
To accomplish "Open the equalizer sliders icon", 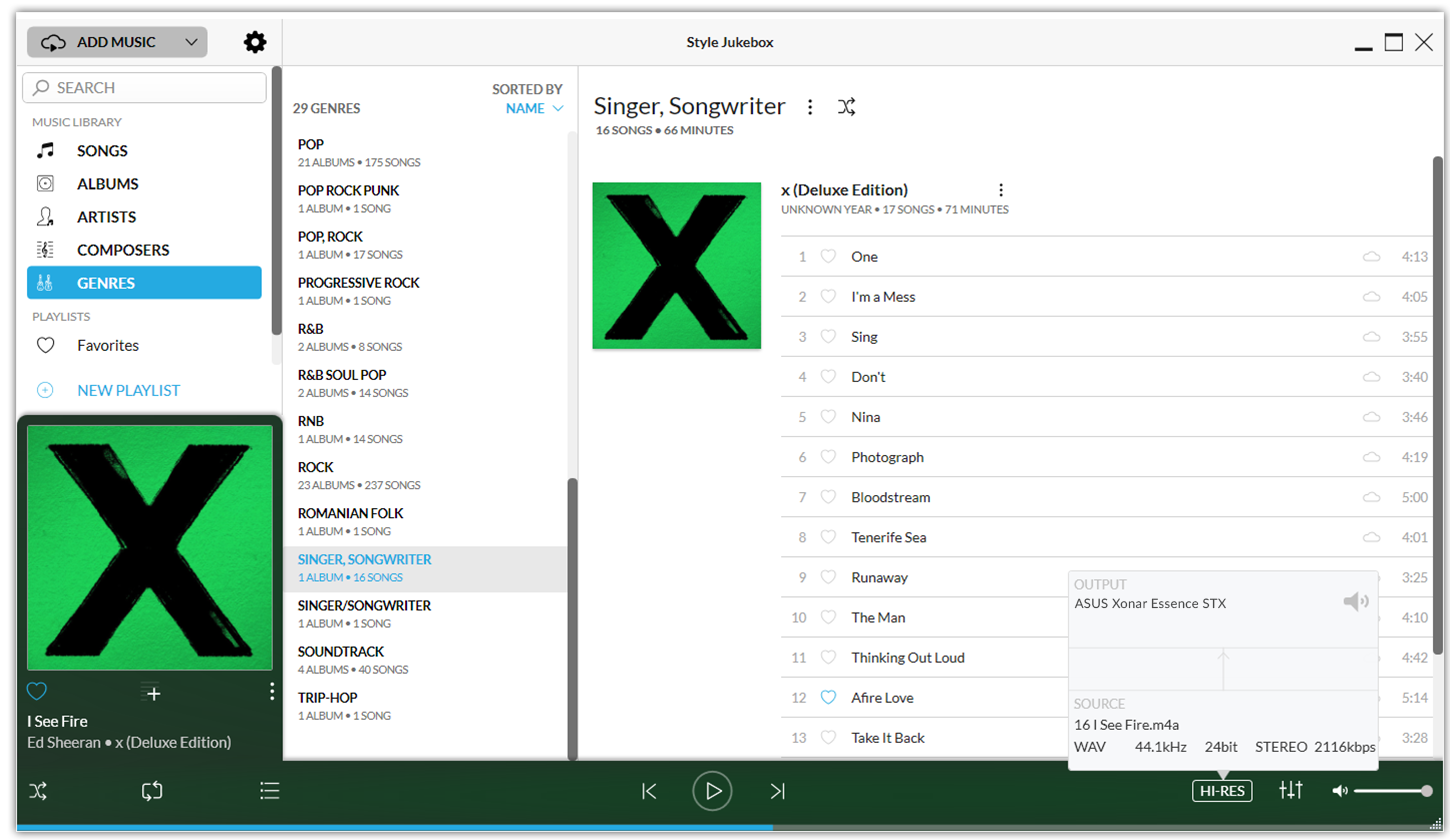I will click(1291, 791).
